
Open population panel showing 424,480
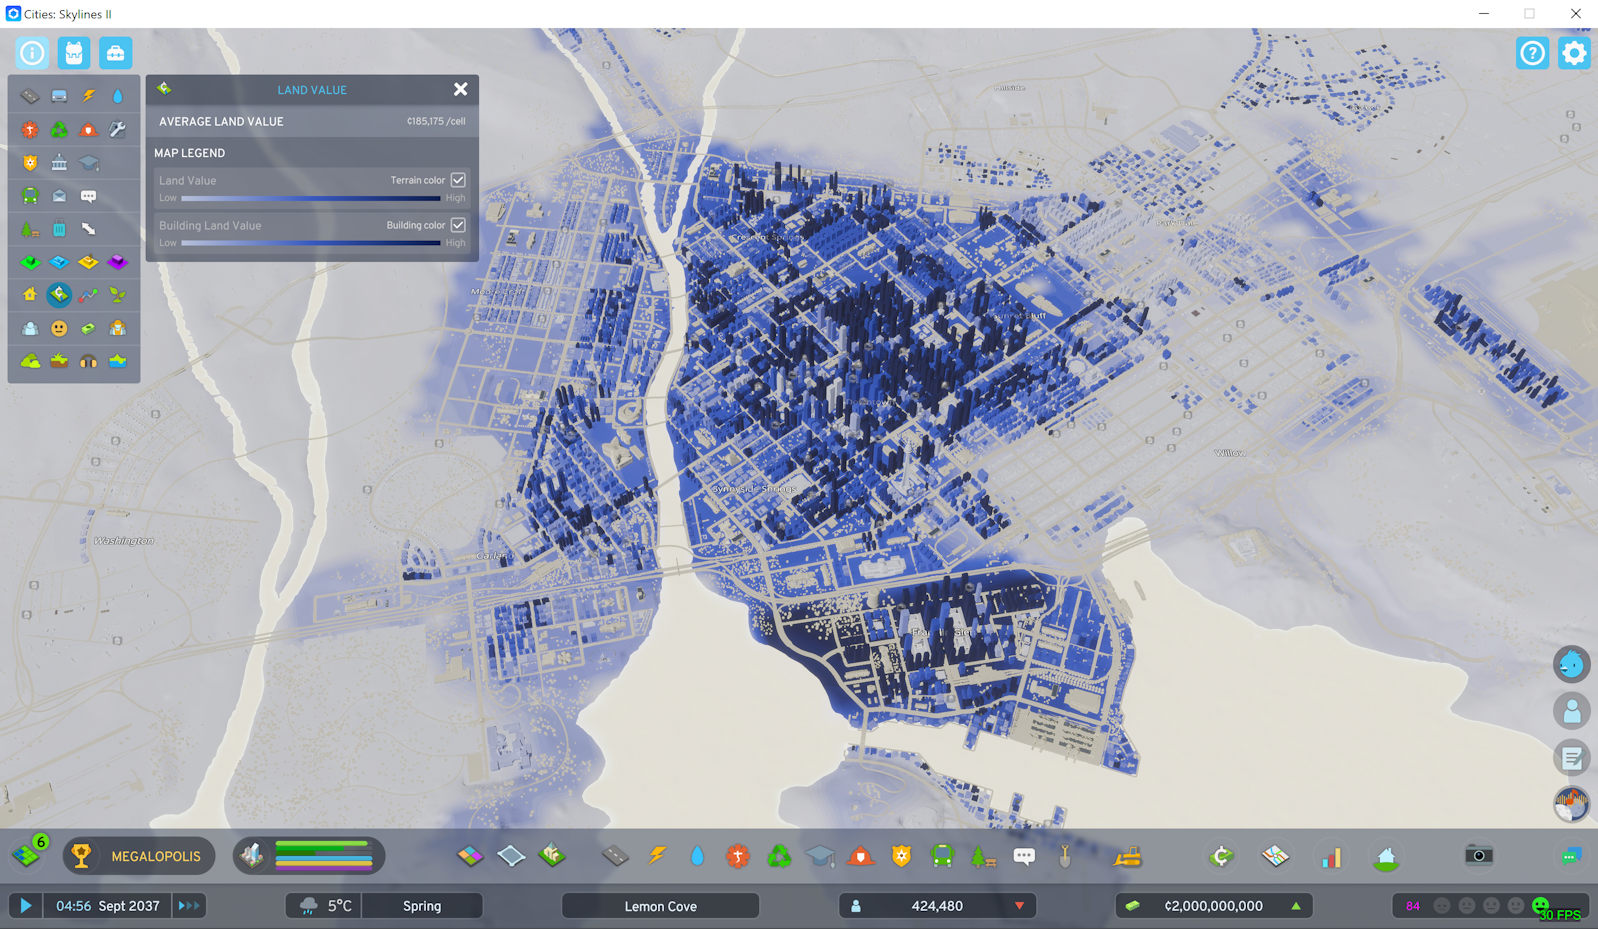coord(937,906)
